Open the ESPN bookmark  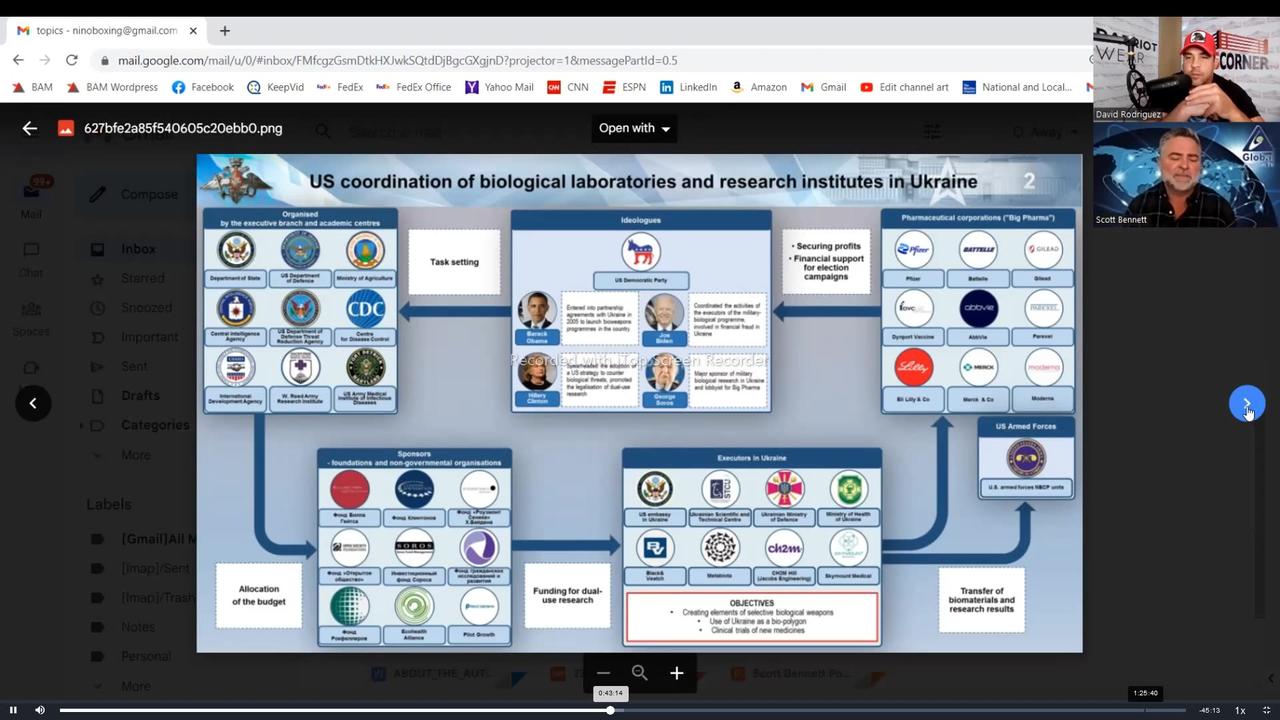coord(624,87)
